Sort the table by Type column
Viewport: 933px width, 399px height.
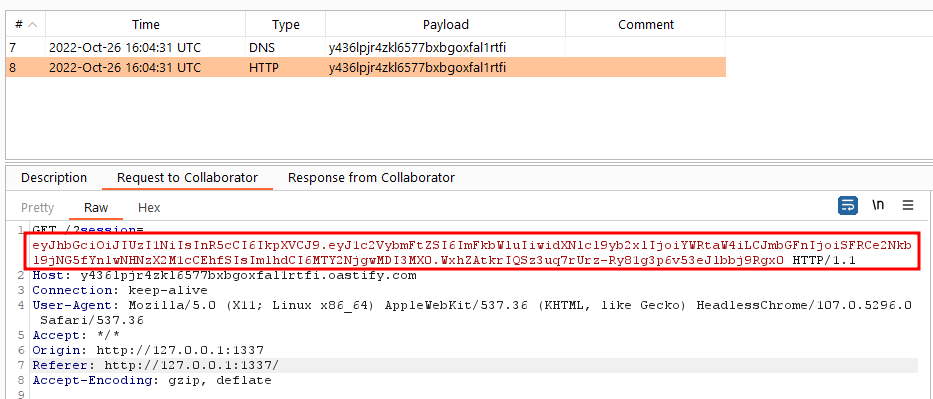pos(286,25)
